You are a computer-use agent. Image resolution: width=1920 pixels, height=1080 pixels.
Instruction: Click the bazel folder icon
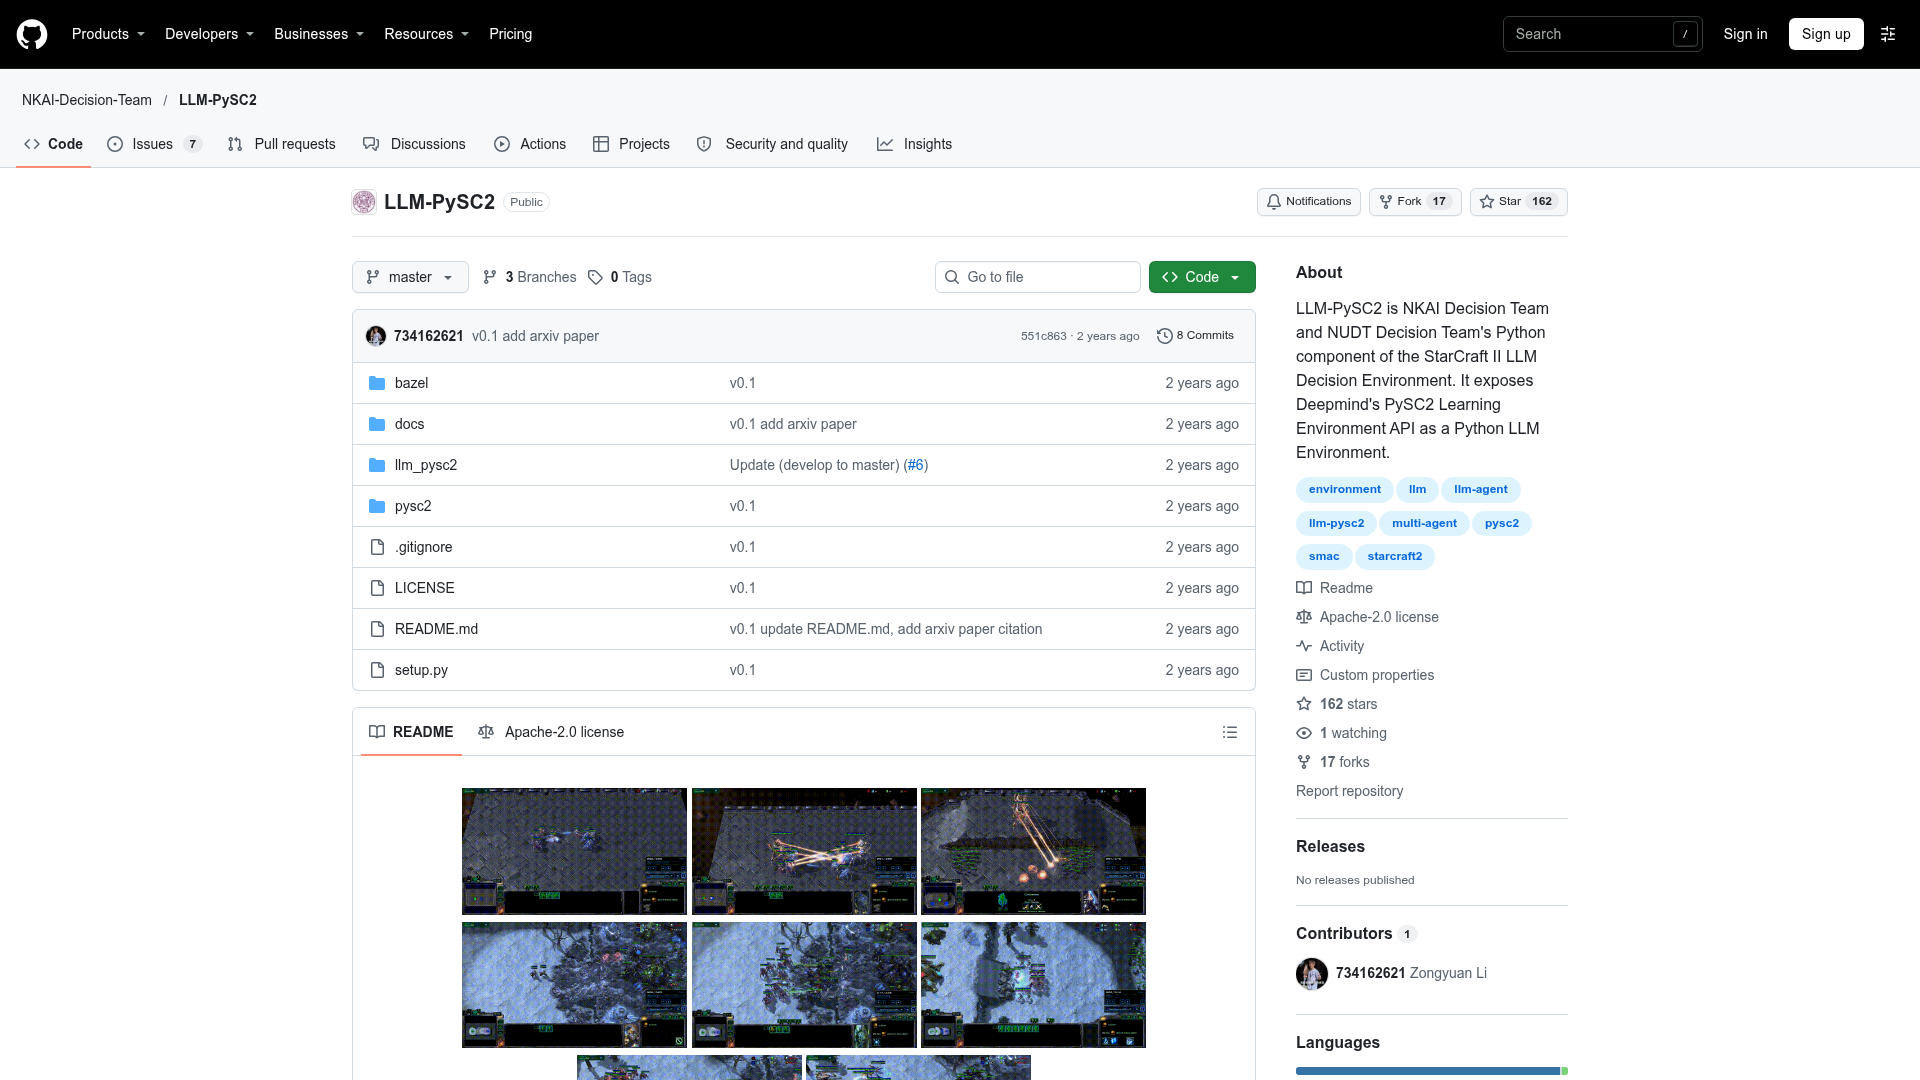click(377, 383)
